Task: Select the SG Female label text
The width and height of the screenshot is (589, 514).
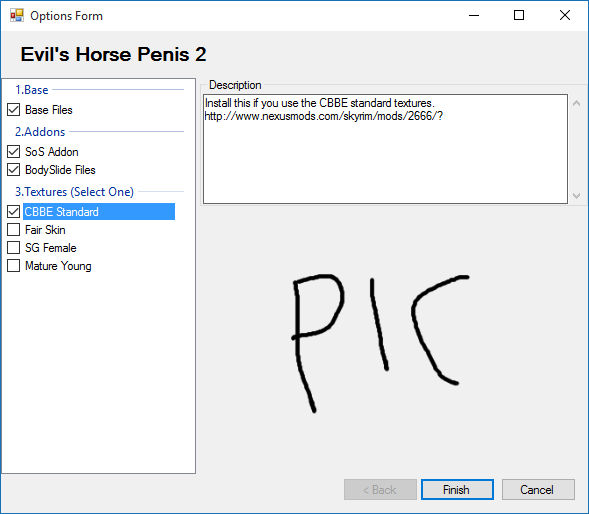Action: 51,248
